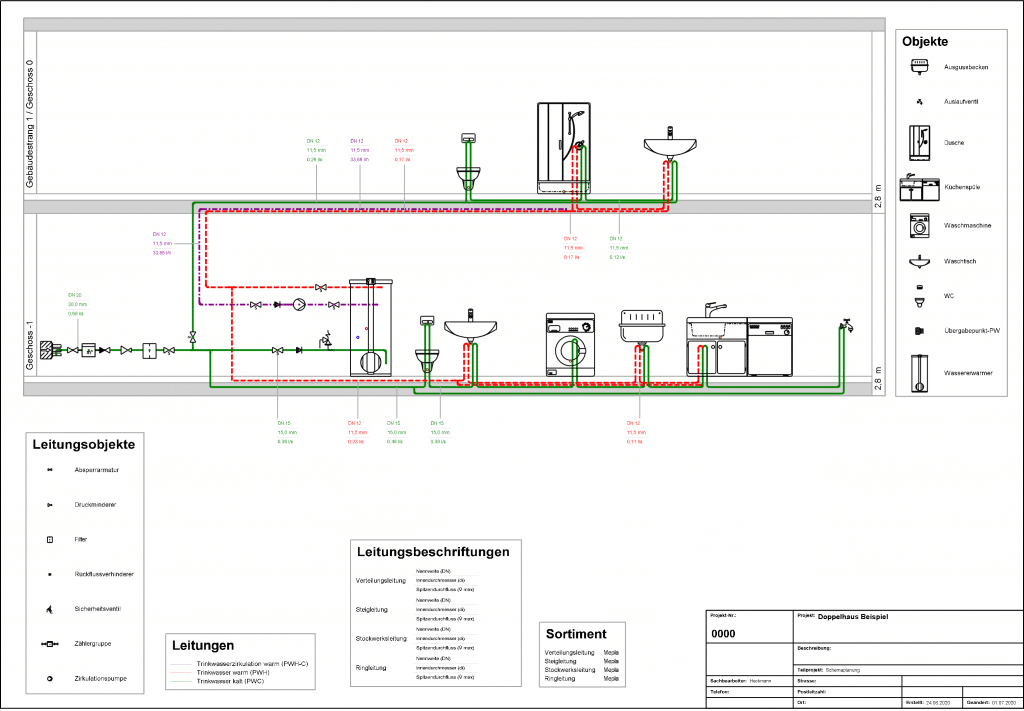Click the Druckminderer symbol in the Leitungsobjekte legend
Viewport: 1024px width, 711px height.
[50, 505]
